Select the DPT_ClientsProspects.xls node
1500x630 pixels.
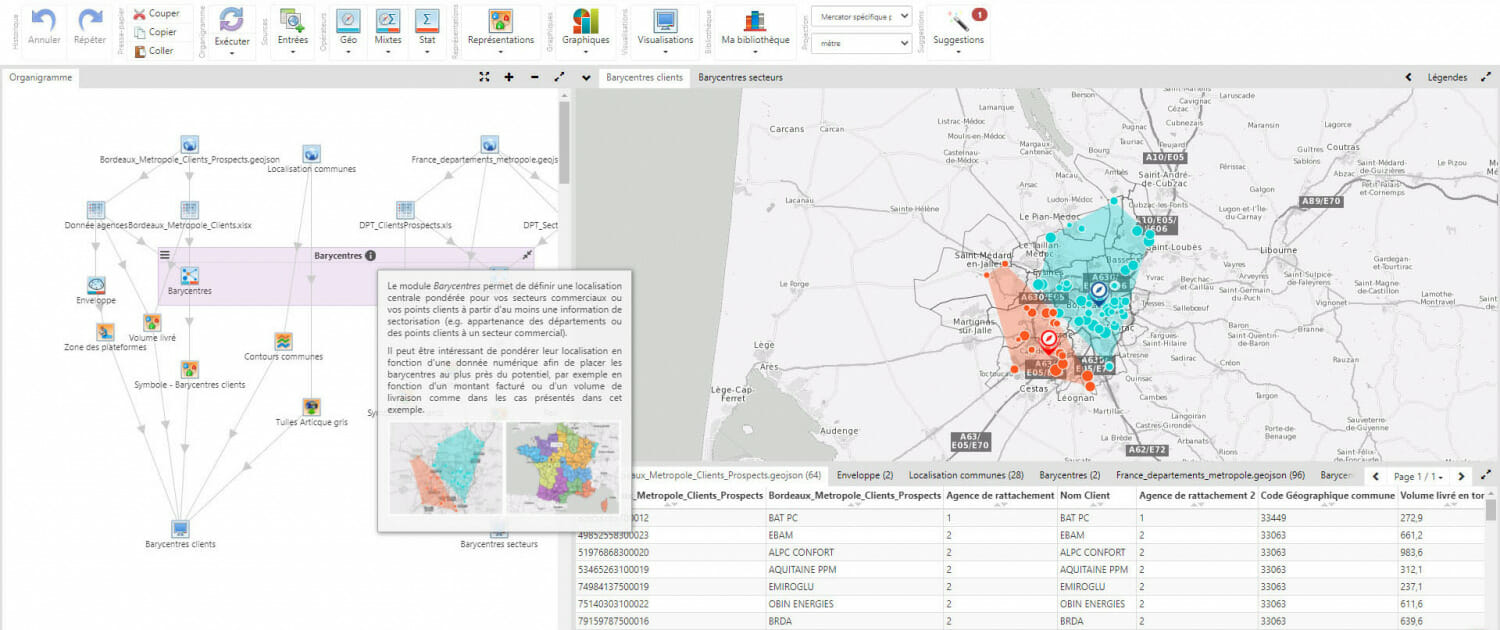(405, 210)
